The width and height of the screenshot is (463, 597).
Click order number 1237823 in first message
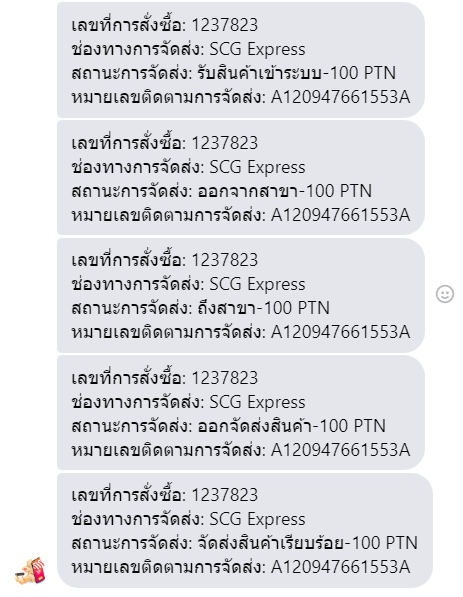[x=225, y=25]
